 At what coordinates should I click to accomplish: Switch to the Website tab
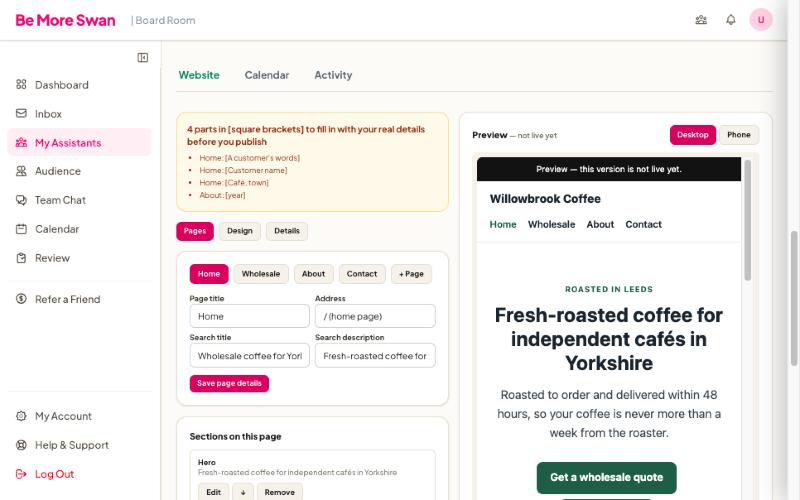coord(199,75)
